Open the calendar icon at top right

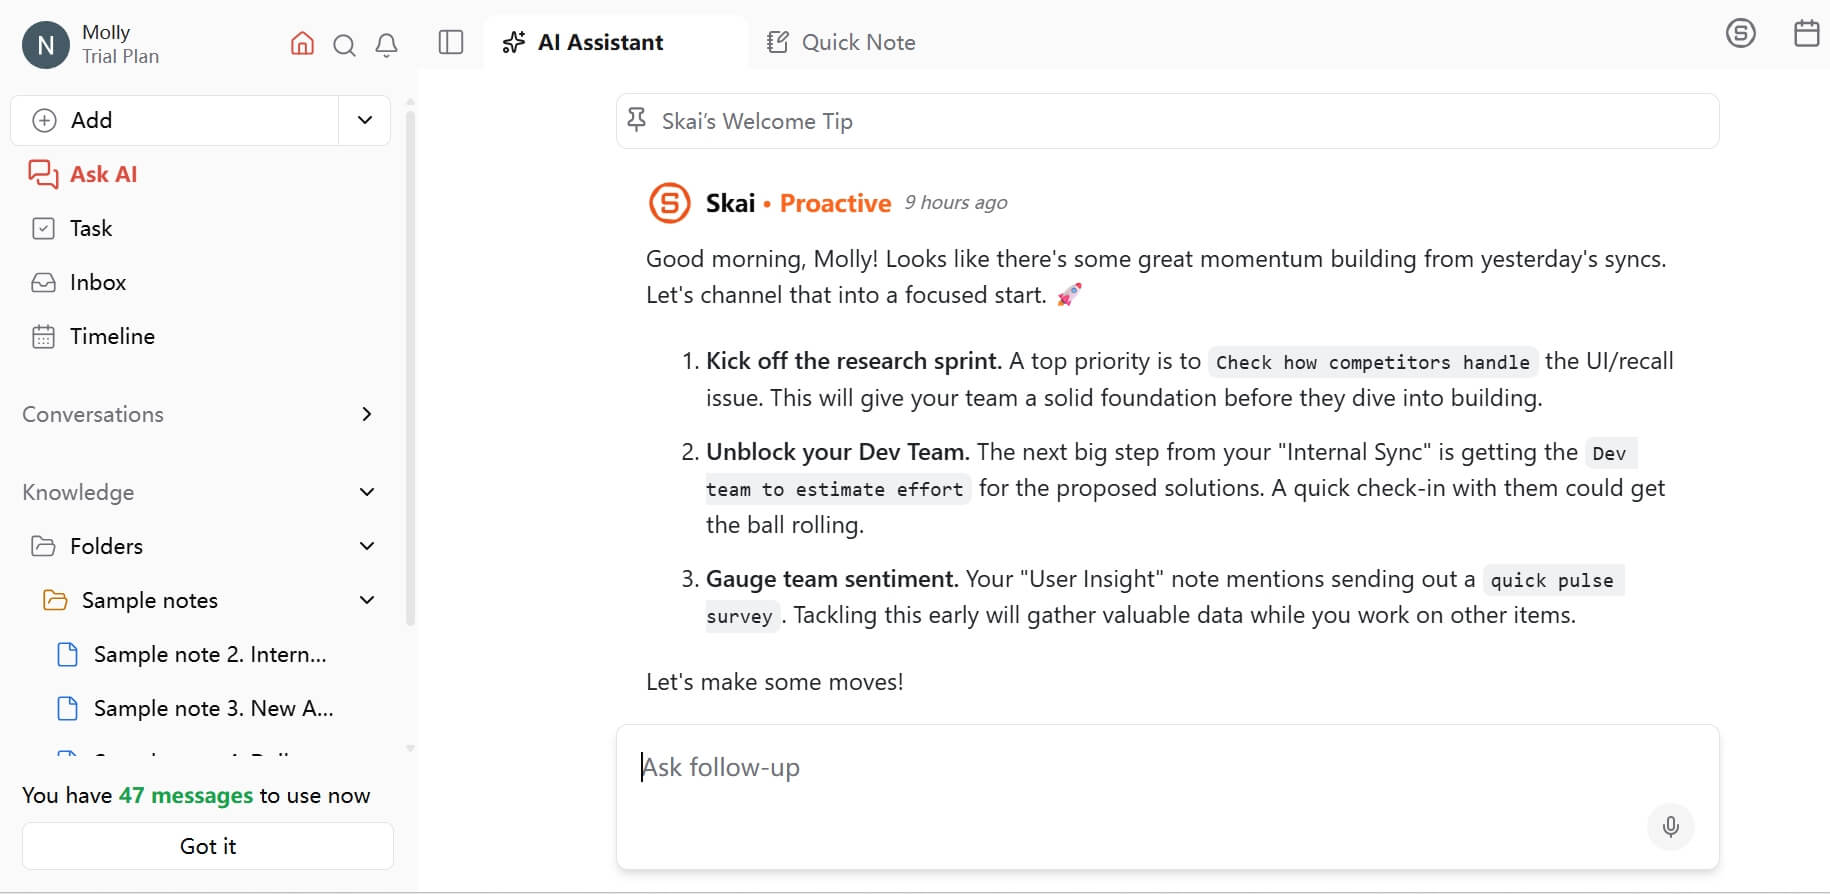pyautogui.click(x=1806, y=33)
